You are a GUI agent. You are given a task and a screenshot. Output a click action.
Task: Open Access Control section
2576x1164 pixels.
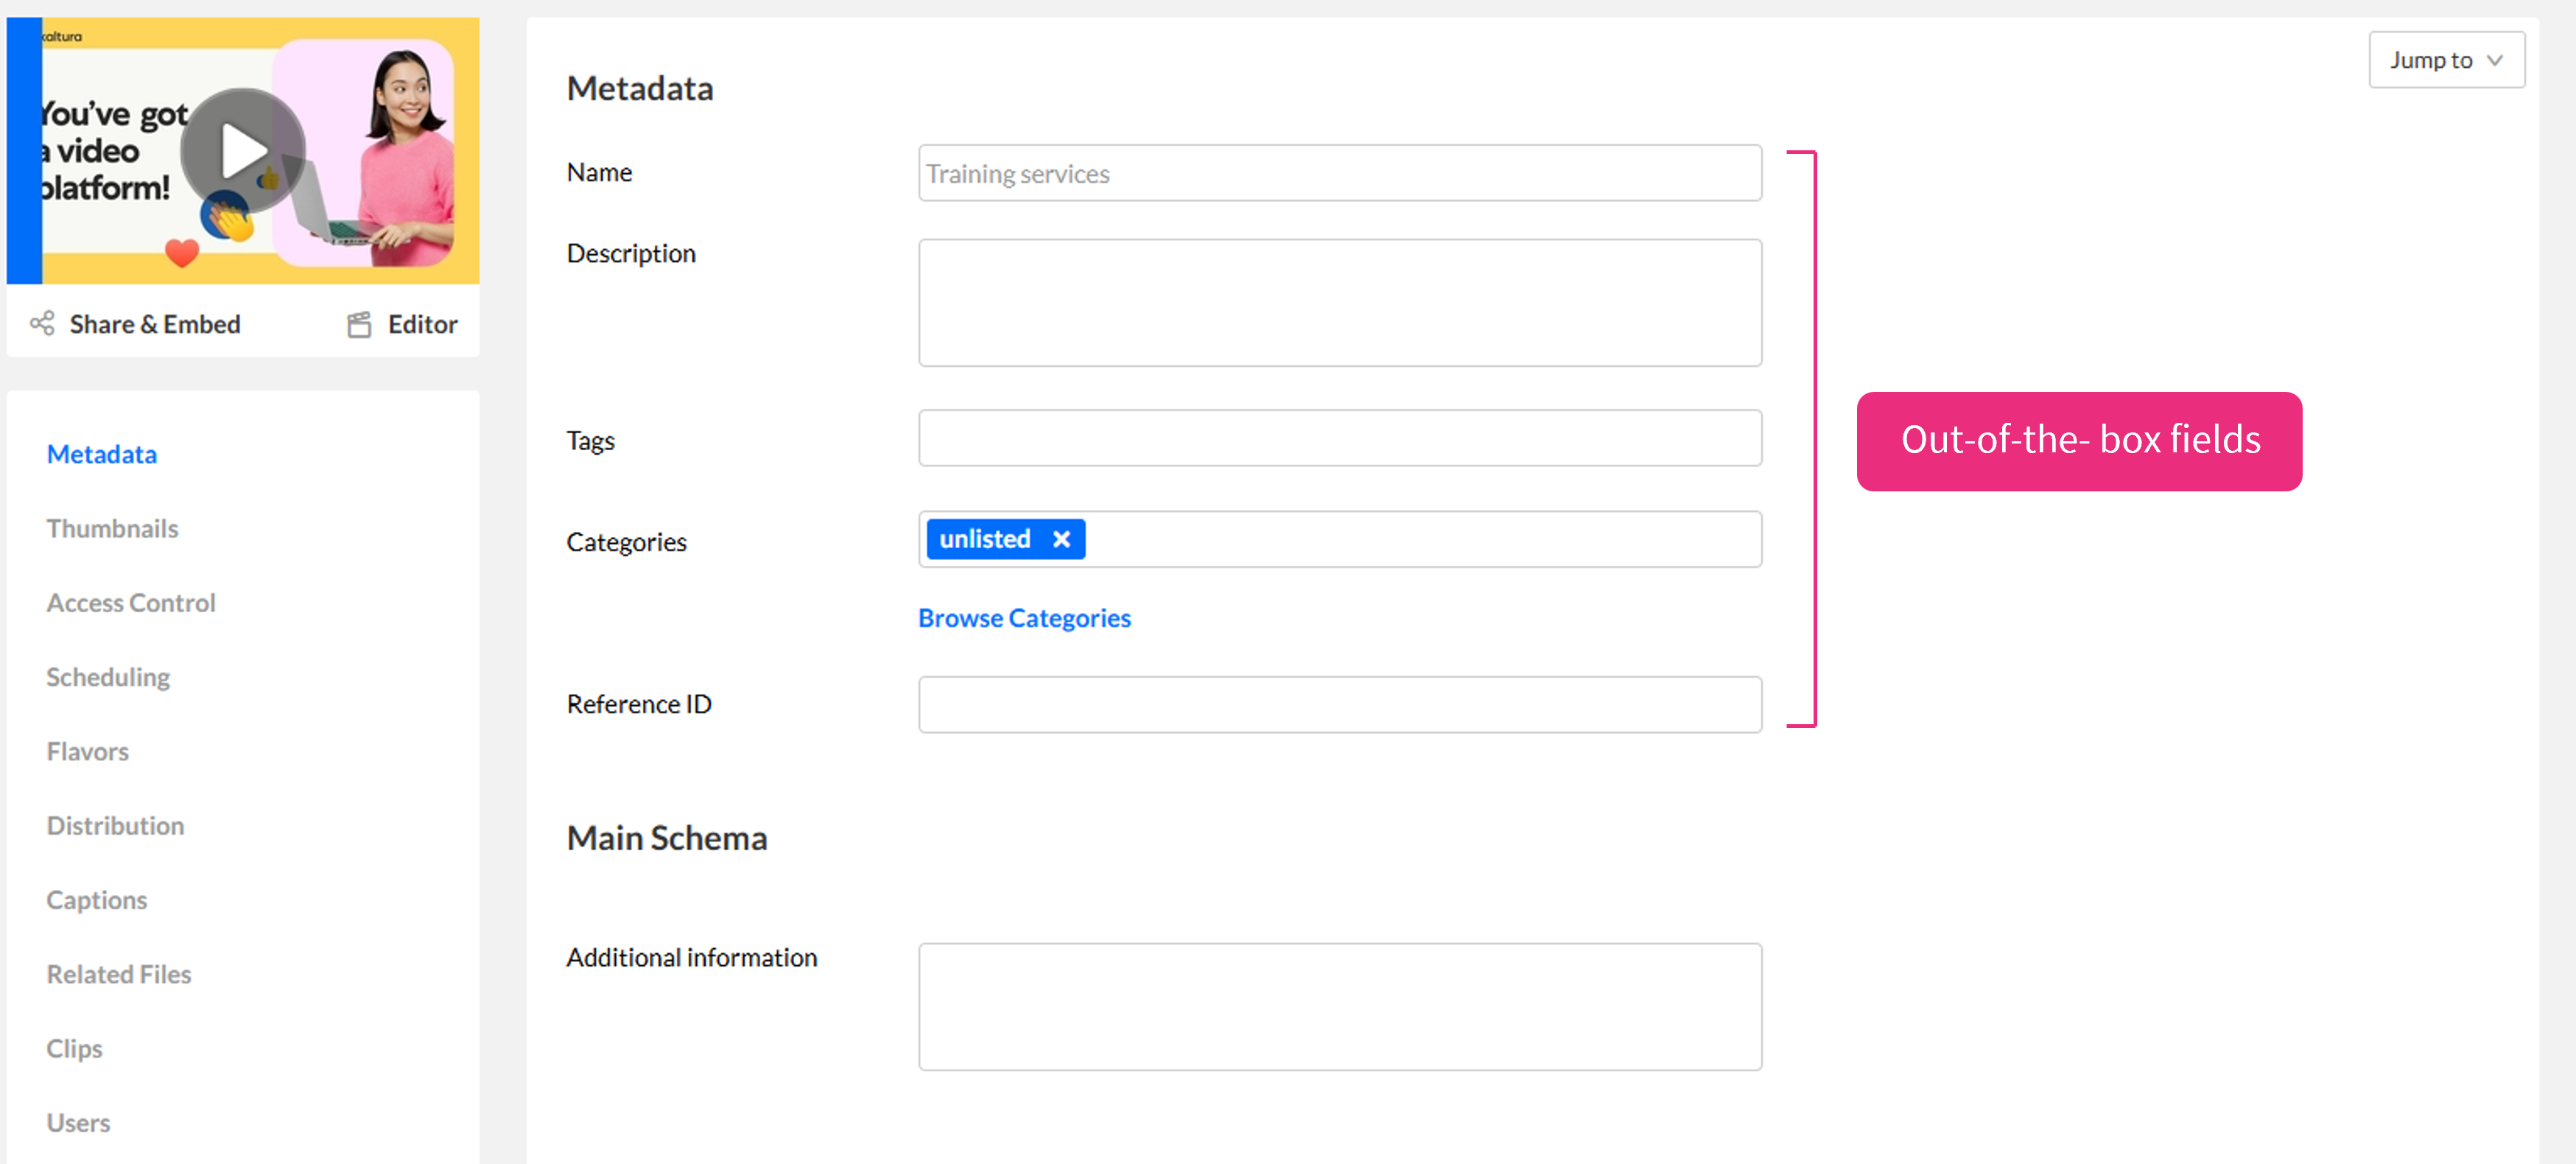pos(131,603)
